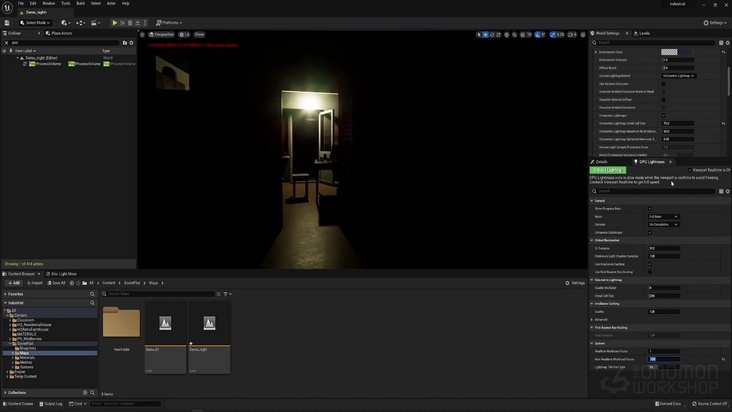Screen dimensions: 732x412
Task: Toggle grid snapping in viewport toolbar
Action: (x=522, y=35)
